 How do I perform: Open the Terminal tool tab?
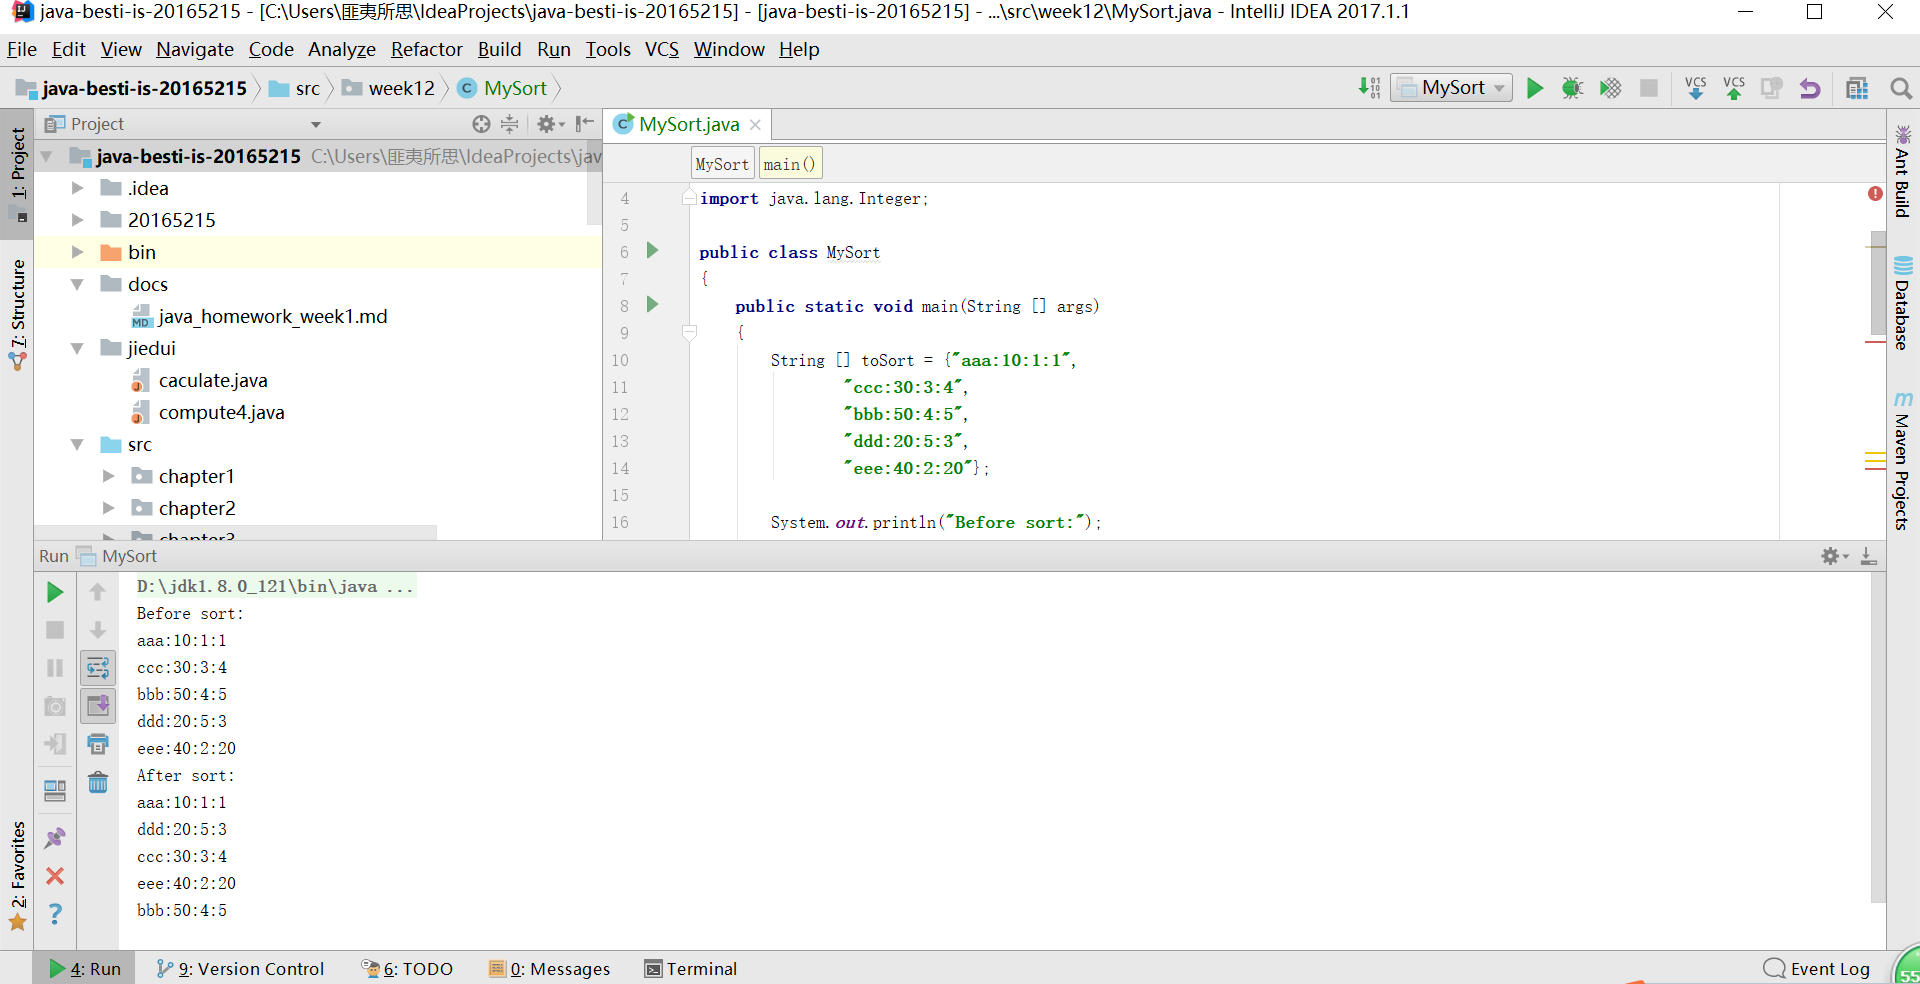[x=691, y=969]
